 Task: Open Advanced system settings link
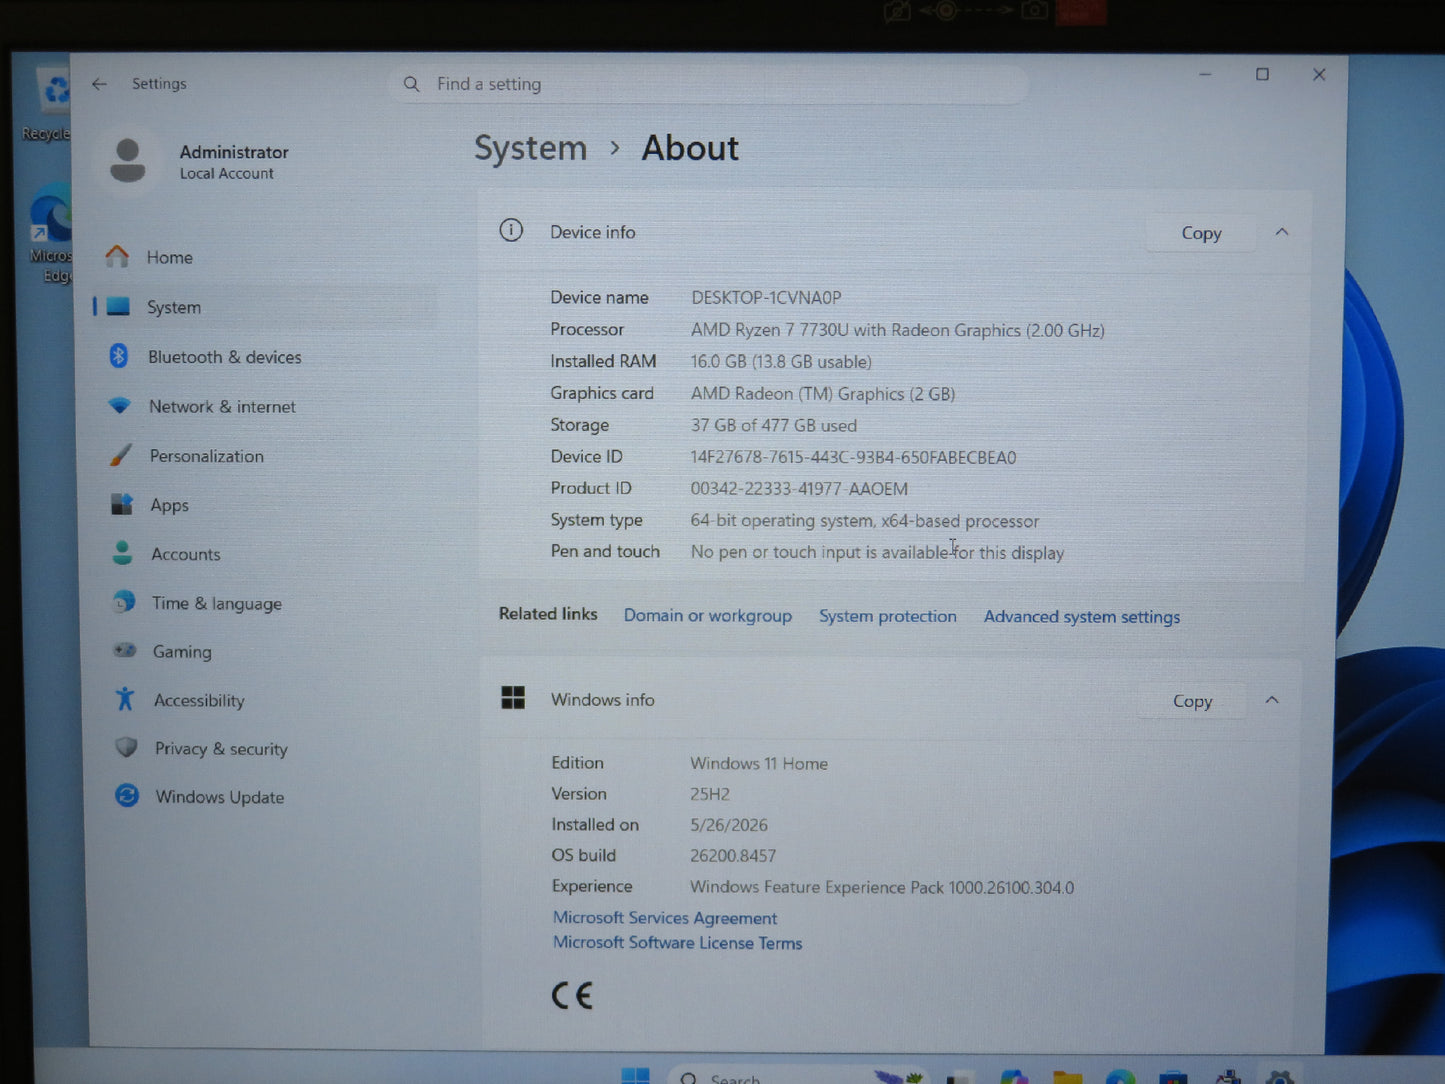tap(1082, 617)
